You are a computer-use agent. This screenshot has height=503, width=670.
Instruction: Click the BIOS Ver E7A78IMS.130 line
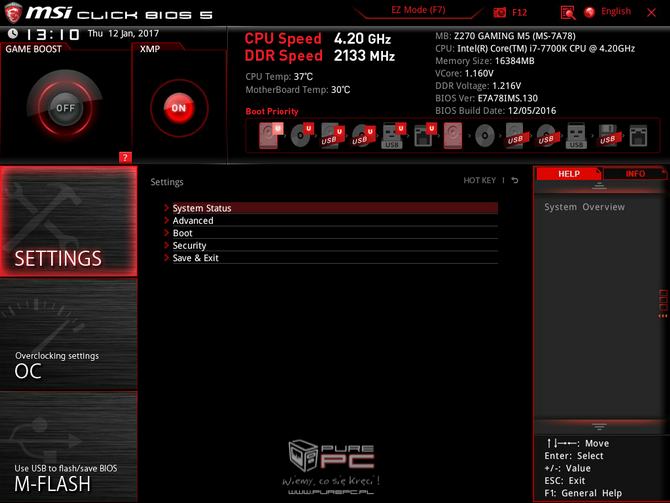click(x=486, y=98)
